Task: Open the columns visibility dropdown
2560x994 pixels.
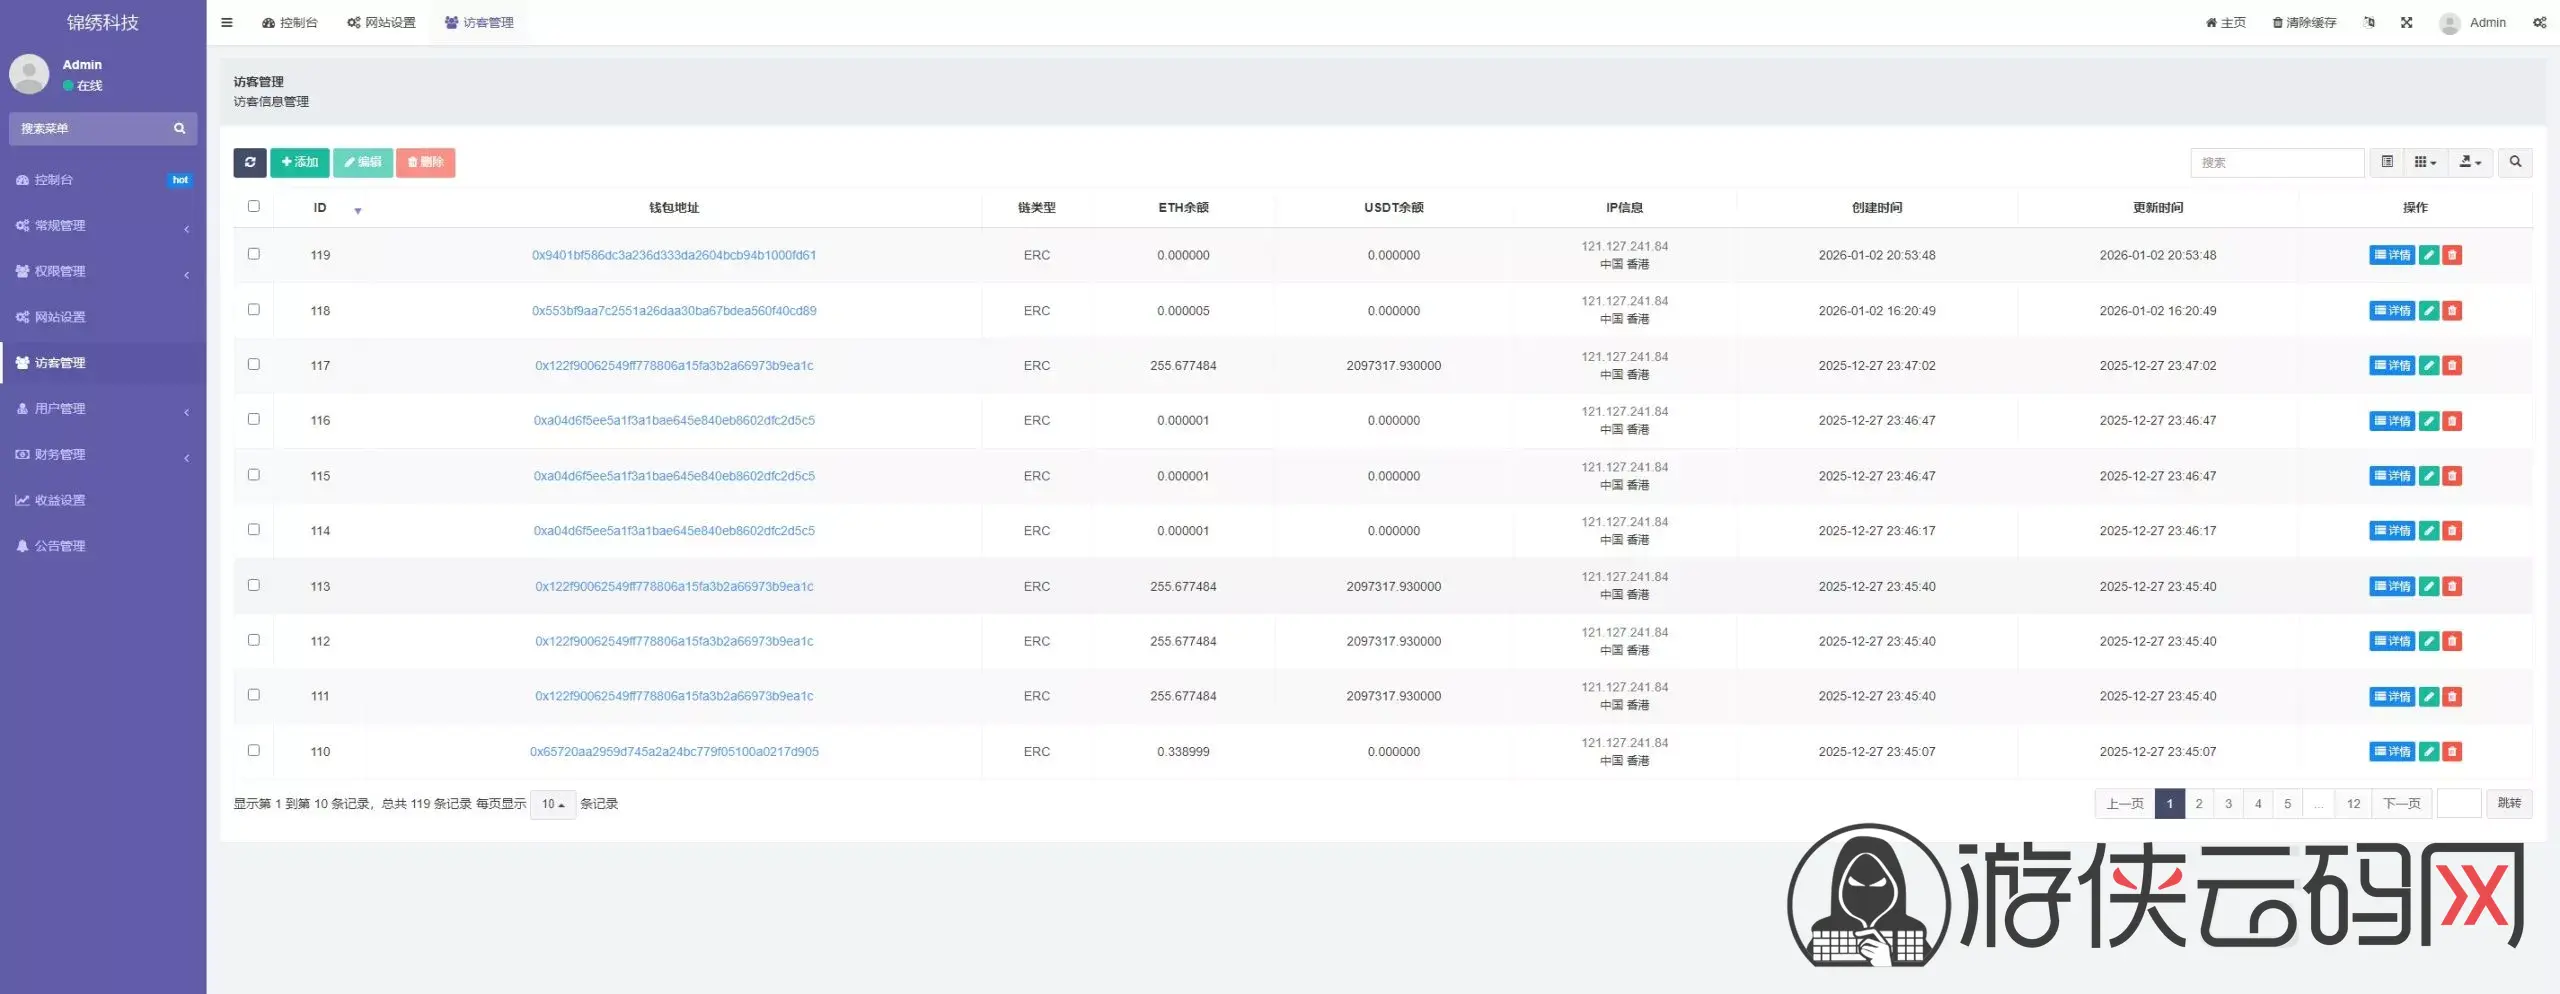Action: 2424,162
